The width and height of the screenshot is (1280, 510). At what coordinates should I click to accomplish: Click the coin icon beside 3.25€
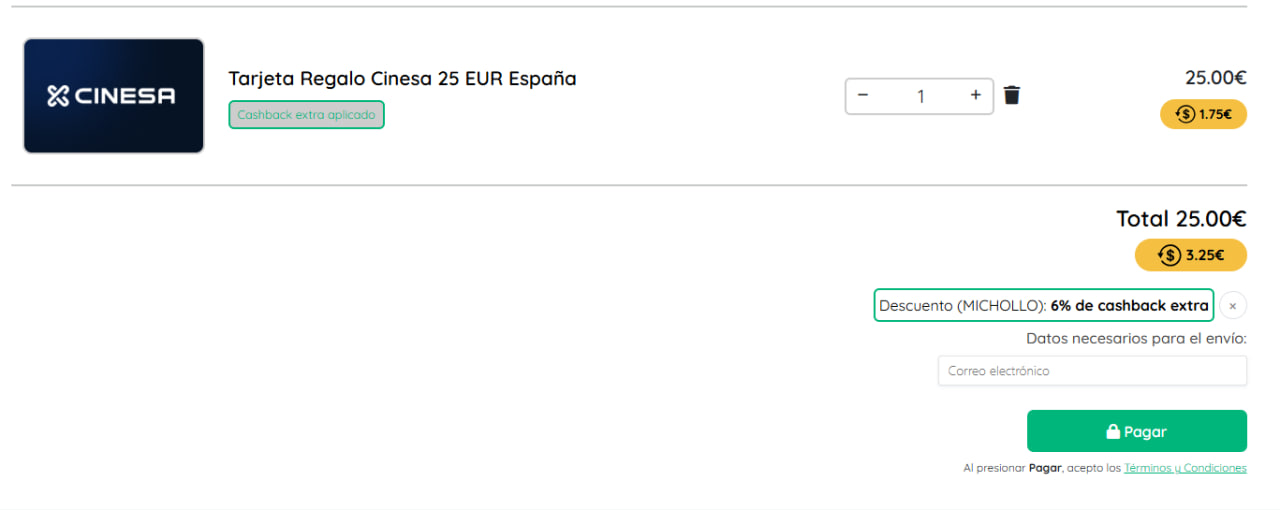pyautogui.click(x=1169, y=255)
